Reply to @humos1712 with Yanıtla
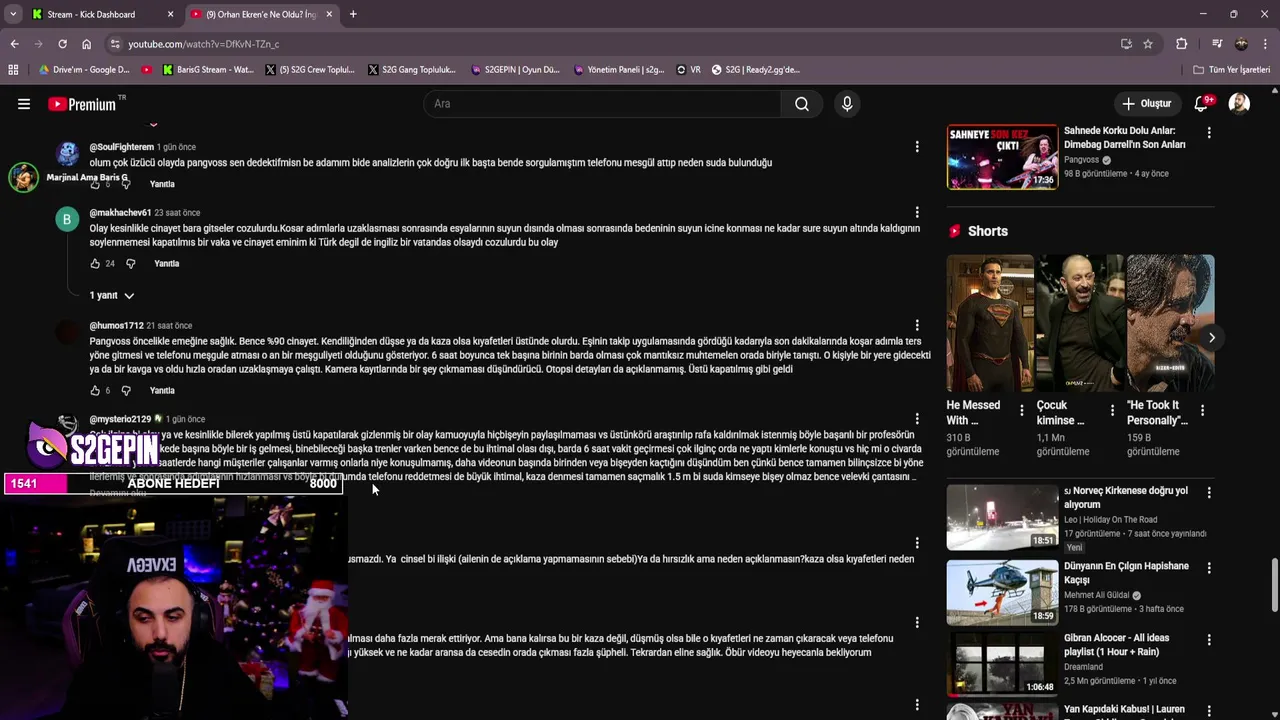 coord(162,391)
